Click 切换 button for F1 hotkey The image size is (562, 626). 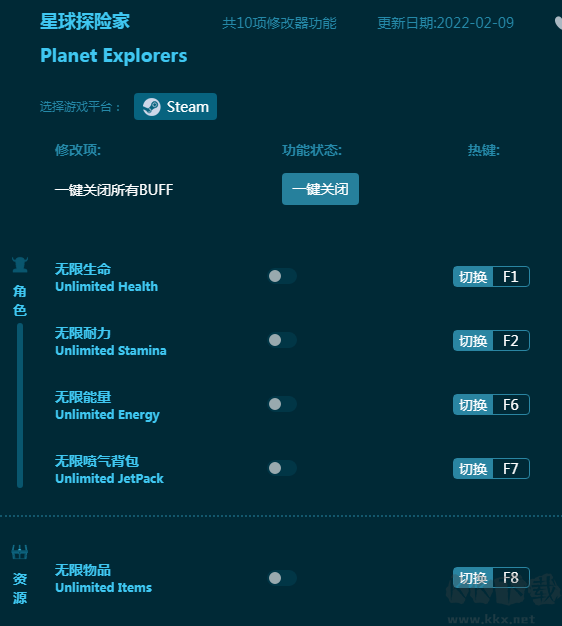[473, 277]
